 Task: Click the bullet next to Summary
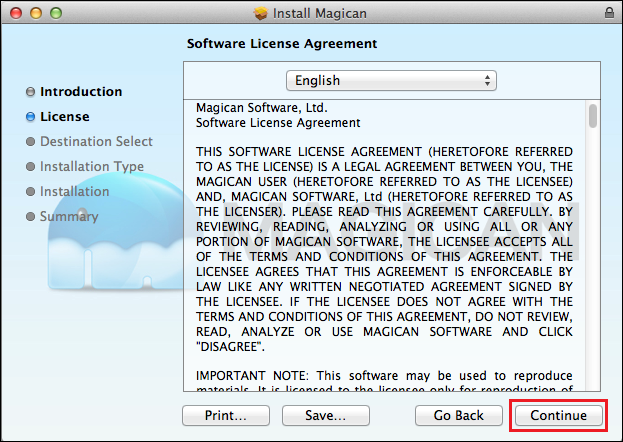coord(31,217)
